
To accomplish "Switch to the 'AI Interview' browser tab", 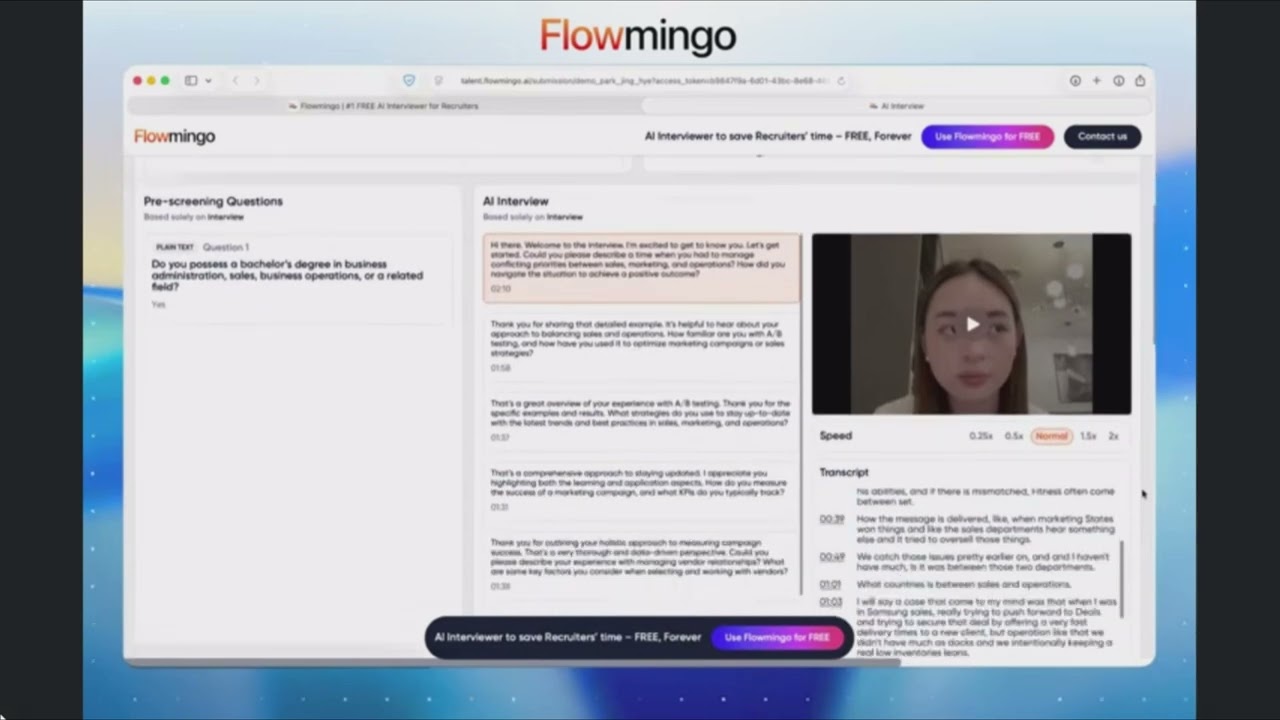I will 897,105.
